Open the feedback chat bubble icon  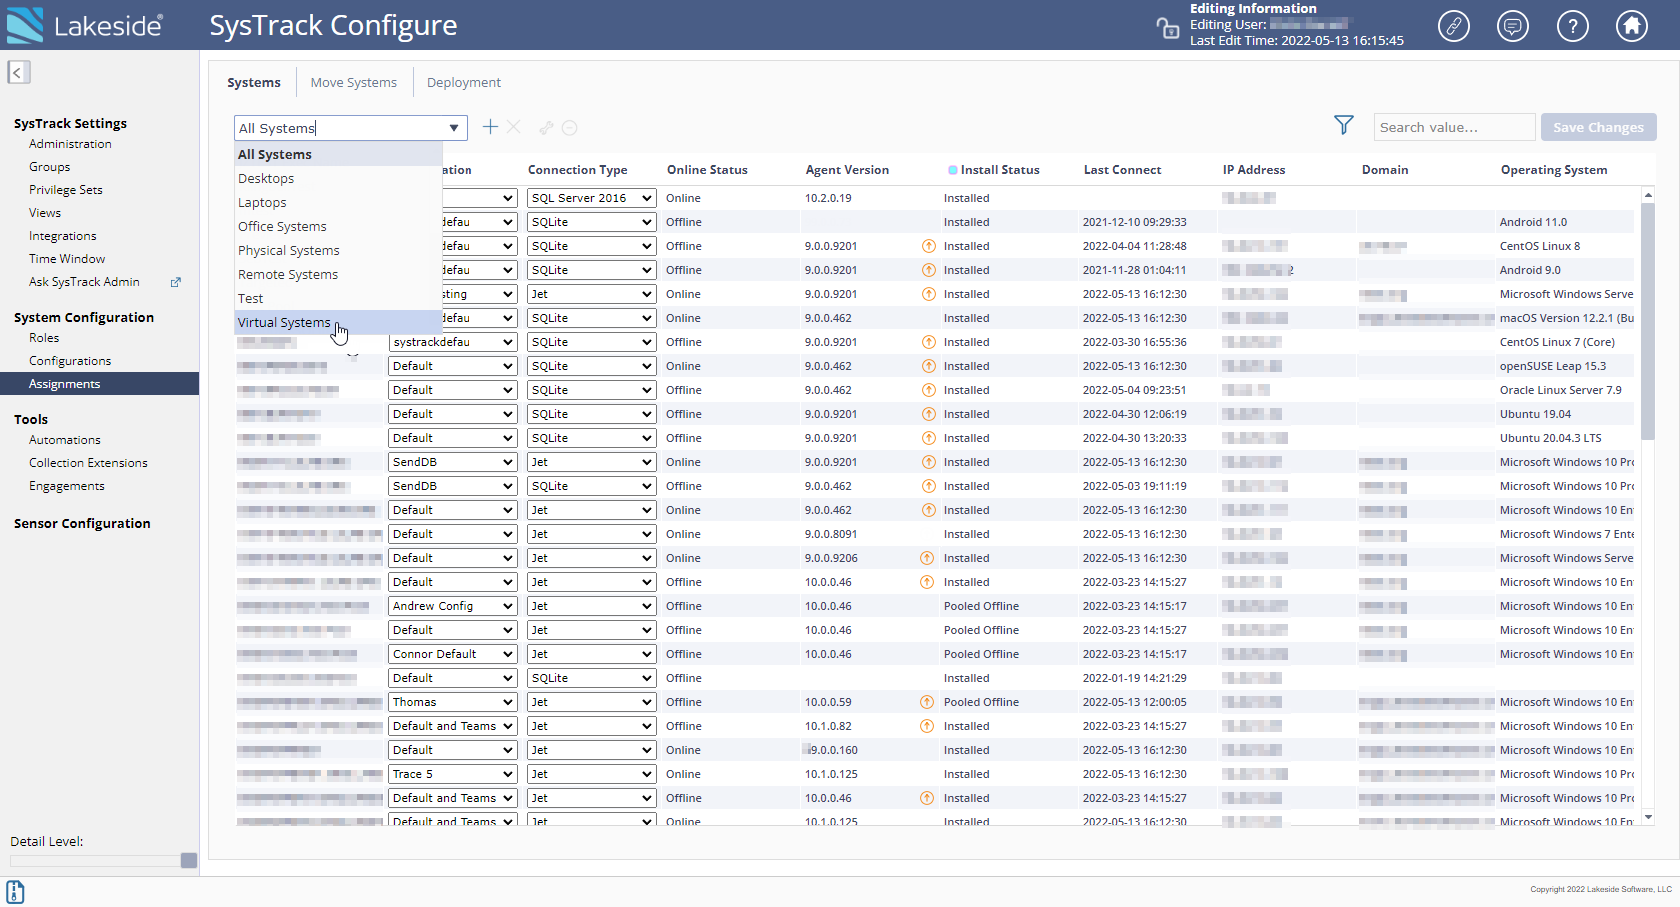click(x=1513, y=26)
